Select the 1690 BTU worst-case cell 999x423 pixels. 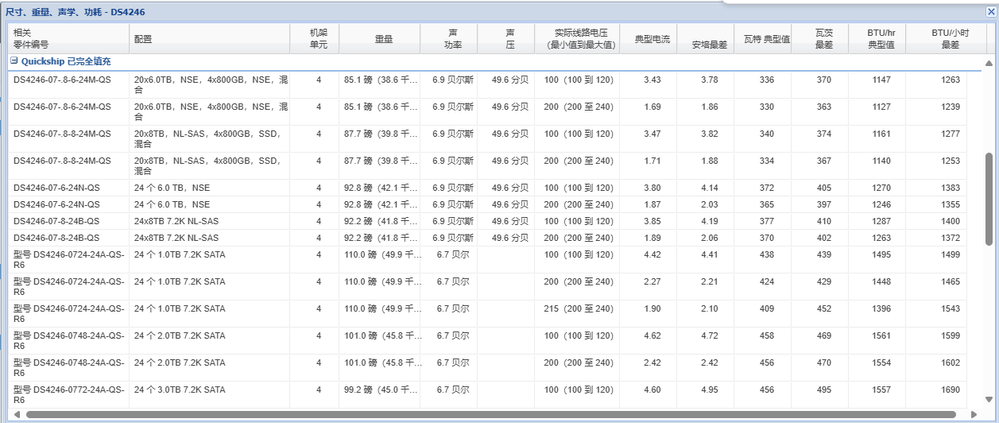[x=950, y=390]
